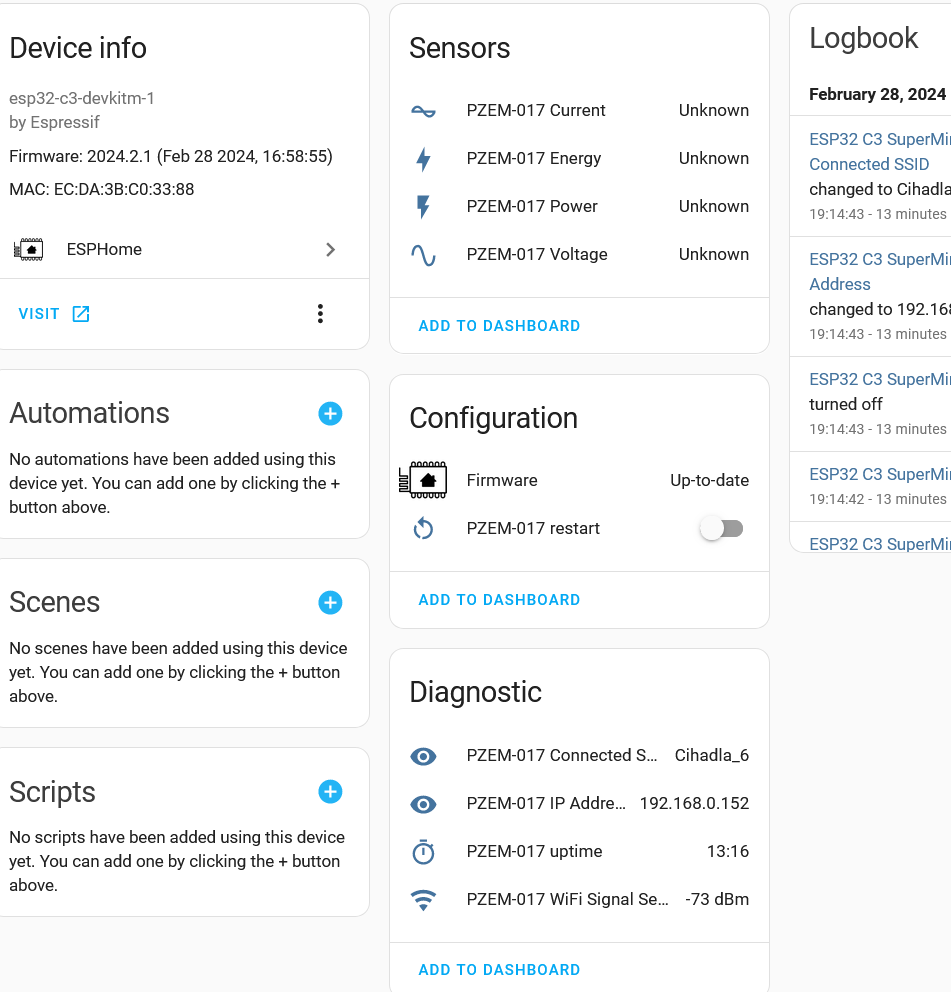Click Add to Dashboard under Sensors

[x=499, y=326]
